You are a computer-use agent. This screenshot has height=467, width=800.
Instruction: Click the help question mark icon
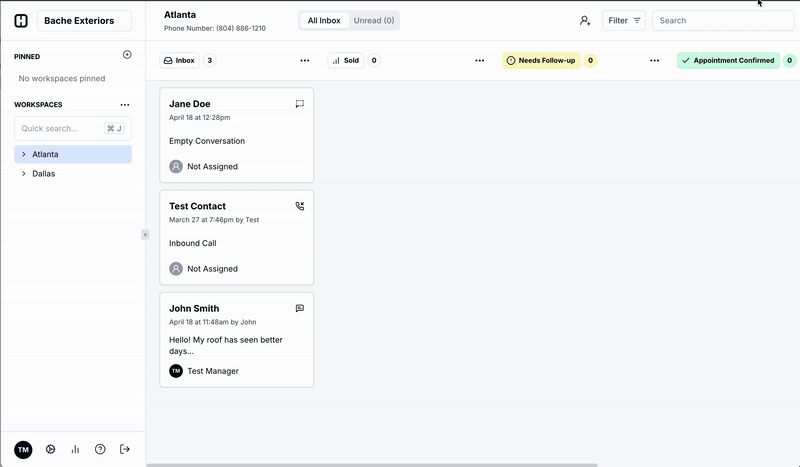coord(100,450)
